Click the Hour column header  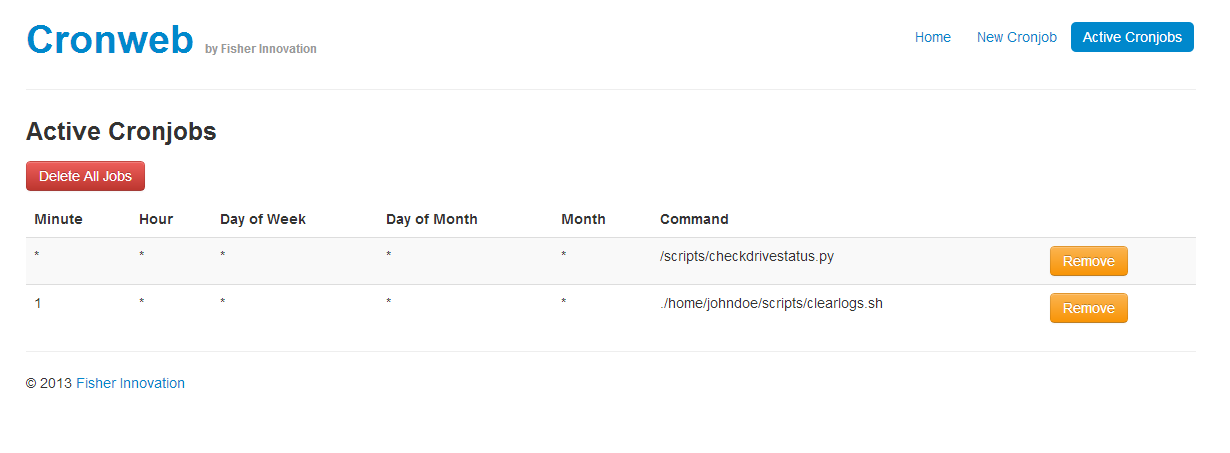coord(156,219)
